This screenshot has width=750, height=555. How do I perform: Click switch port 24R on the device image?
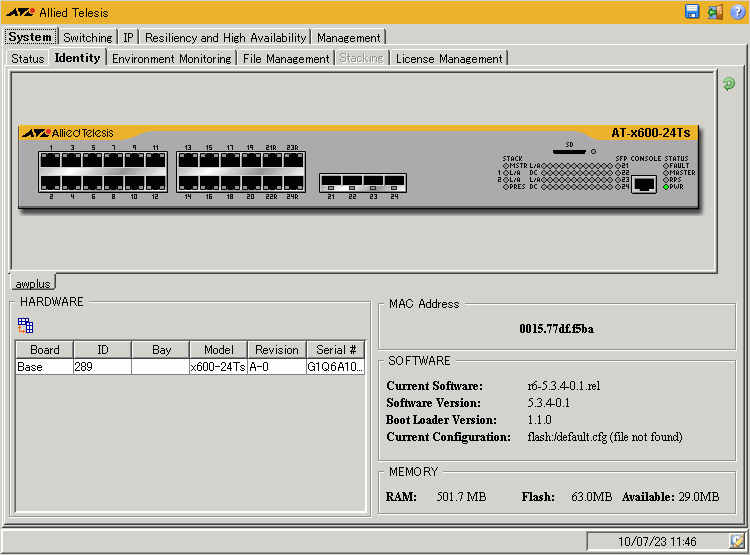click(x=293, y=183)
